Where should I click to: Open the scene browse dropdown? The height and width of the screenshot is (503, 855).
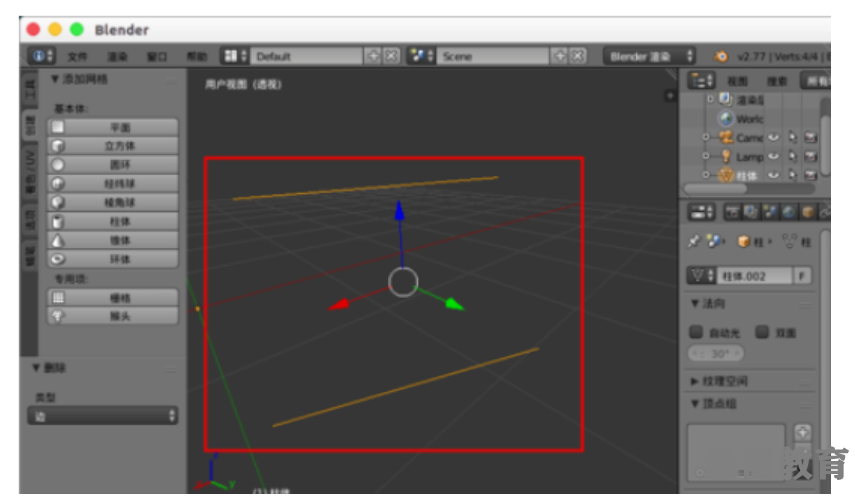click(x=422, y=56)
